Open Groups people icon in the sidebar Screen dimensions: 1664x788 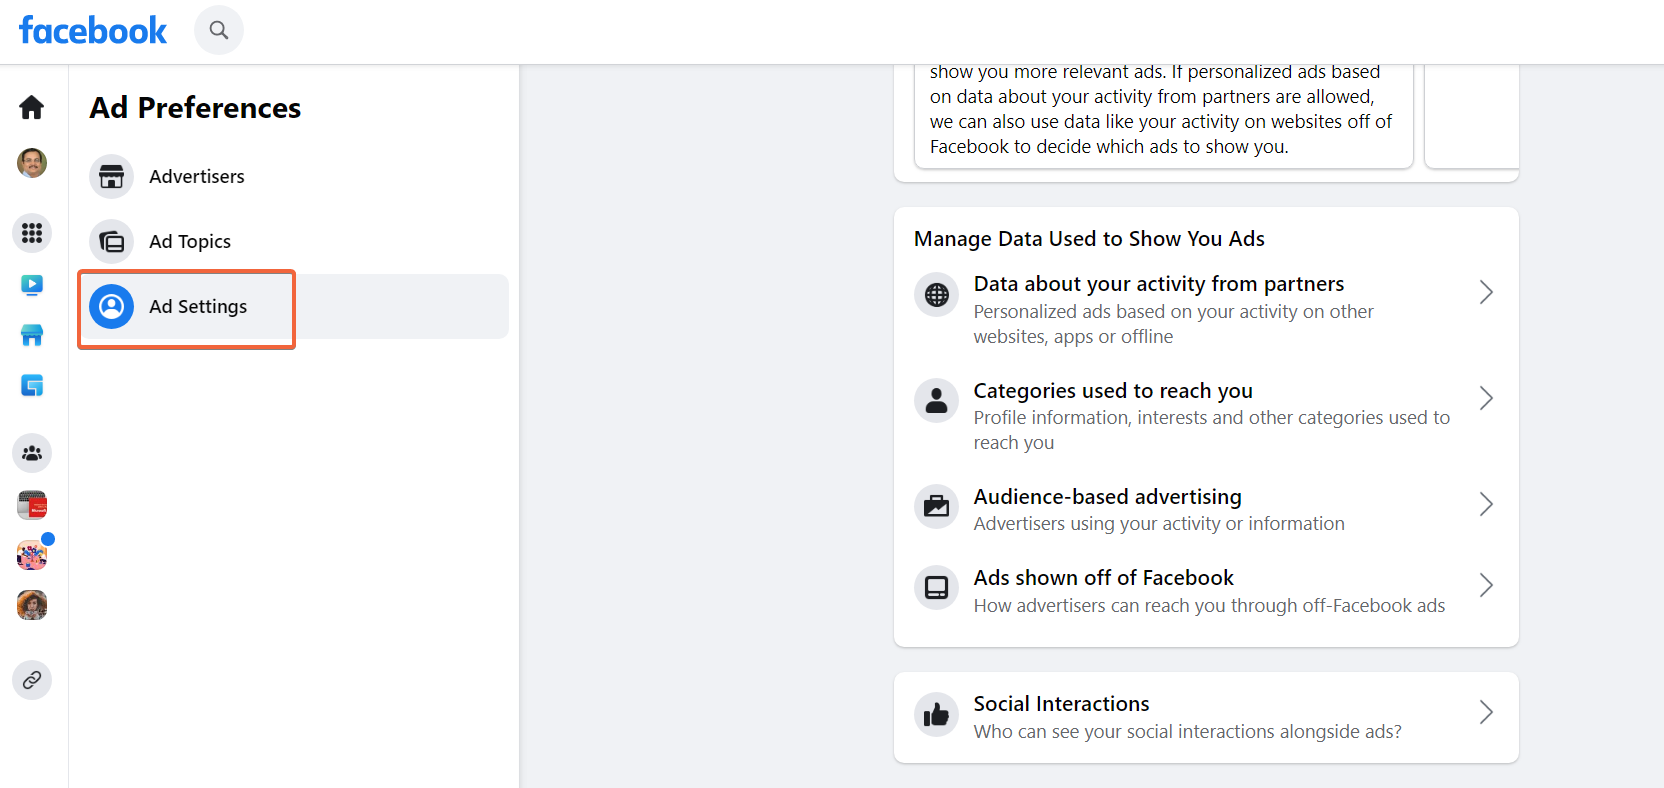click(32, 453)
